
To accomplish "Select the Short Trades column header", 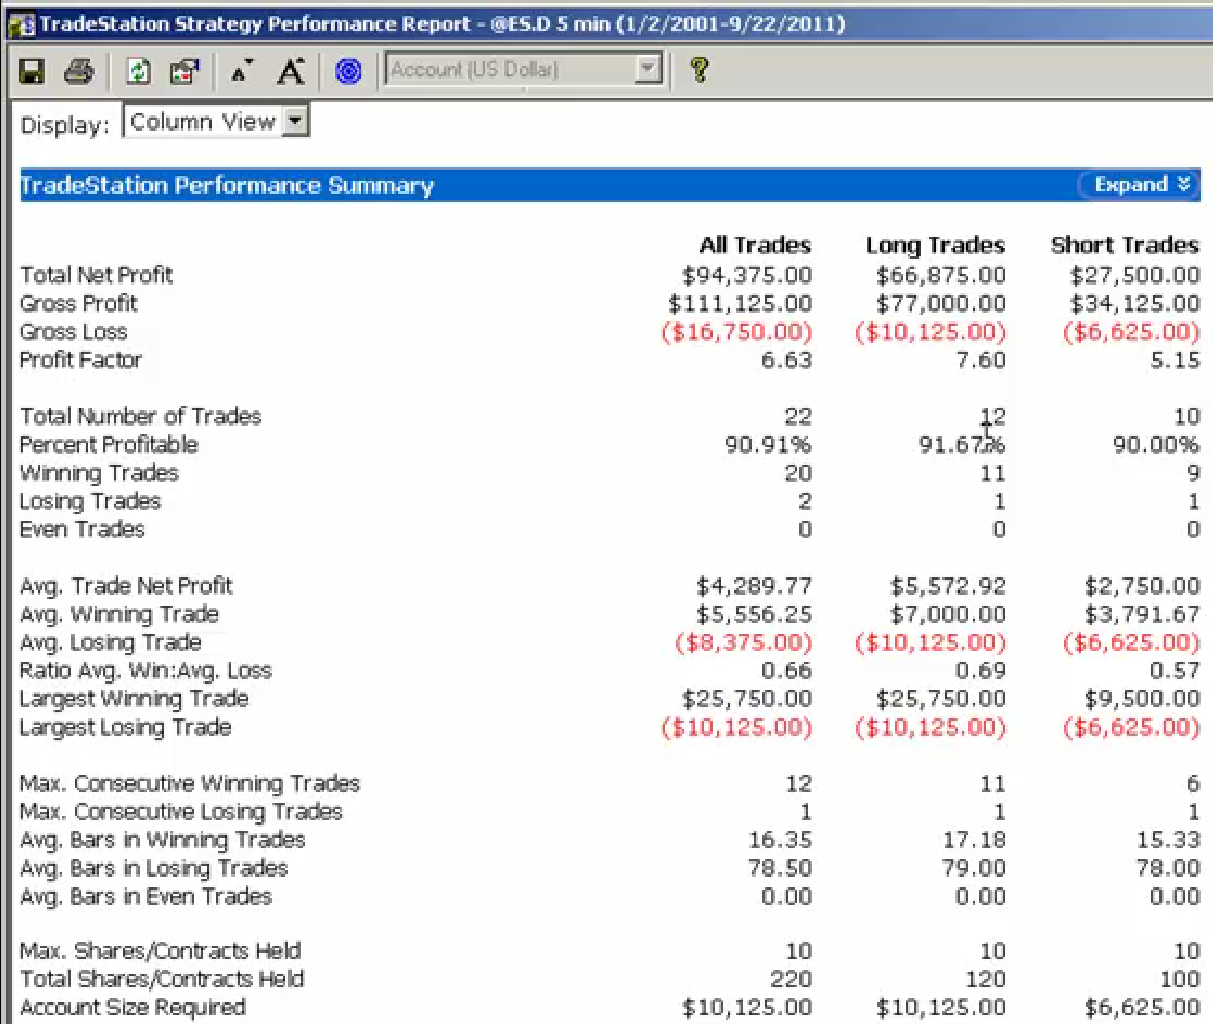I will click(x=1125, y=245).
